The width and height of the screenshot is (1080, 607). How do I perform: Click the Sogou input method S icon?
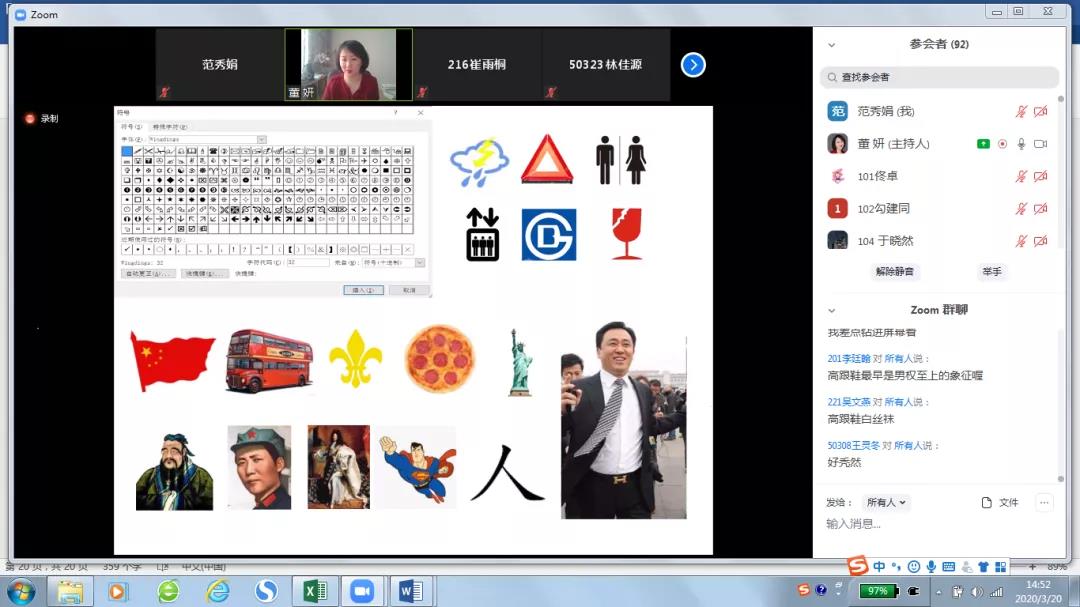(x=857, y=567)
